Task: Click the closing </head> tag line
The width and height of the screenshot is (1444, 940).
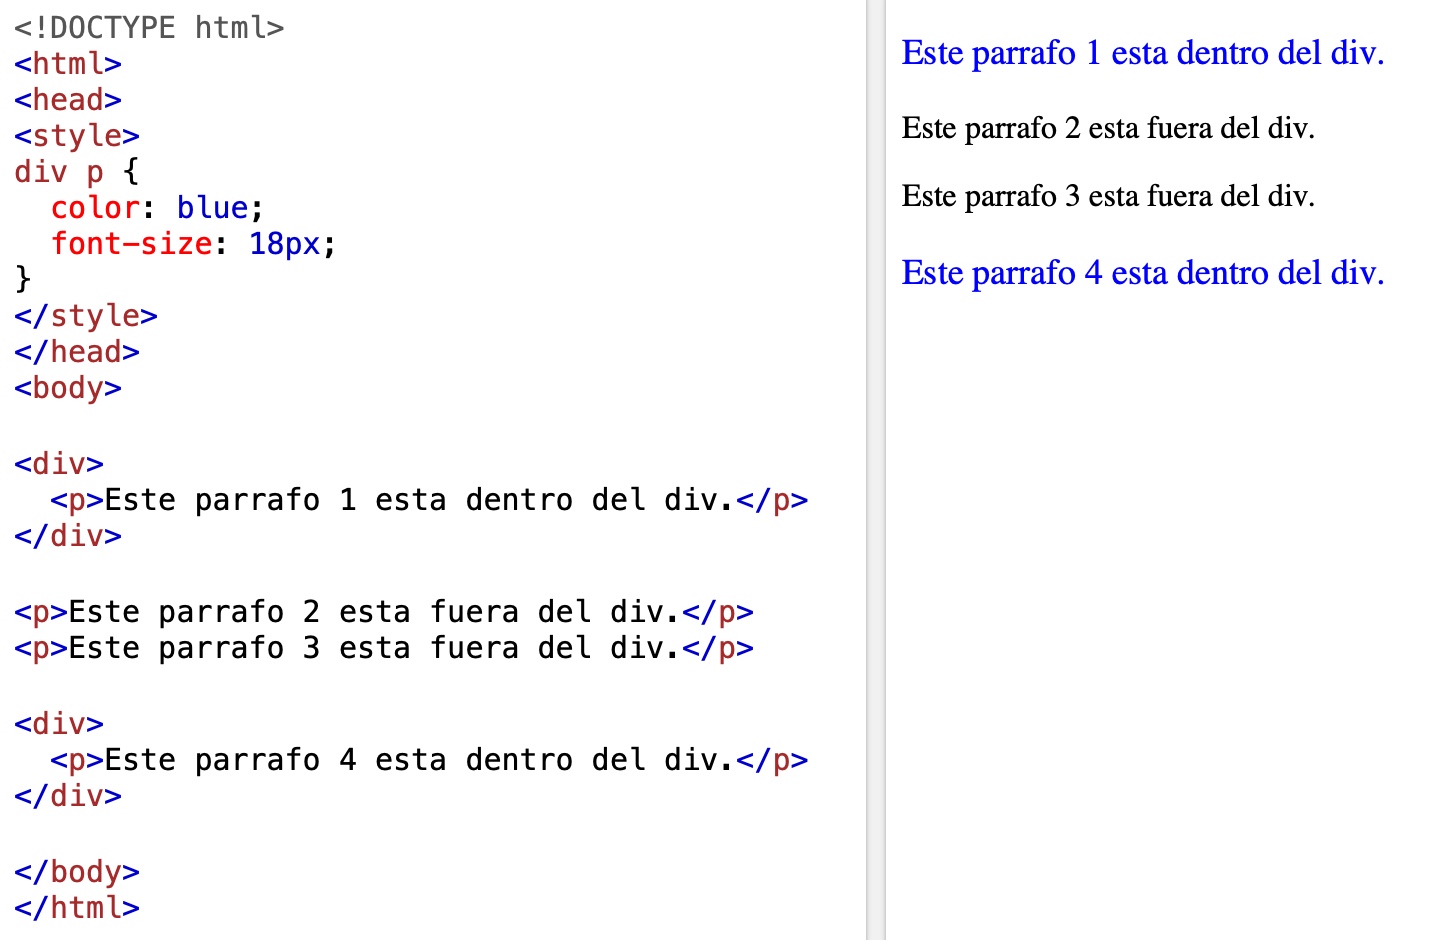Action: [x=77, y=352]
